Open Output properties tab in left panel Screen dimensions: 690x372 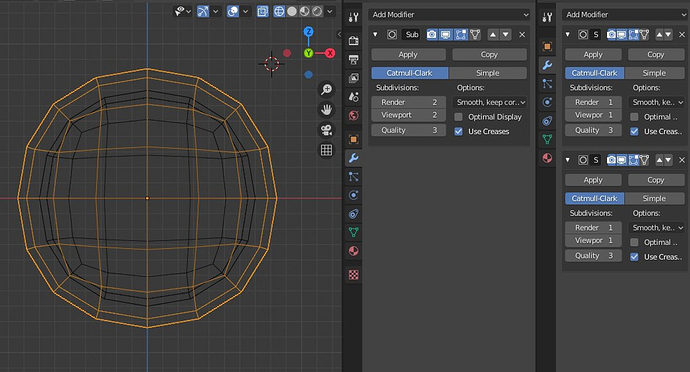pos(353,59)
